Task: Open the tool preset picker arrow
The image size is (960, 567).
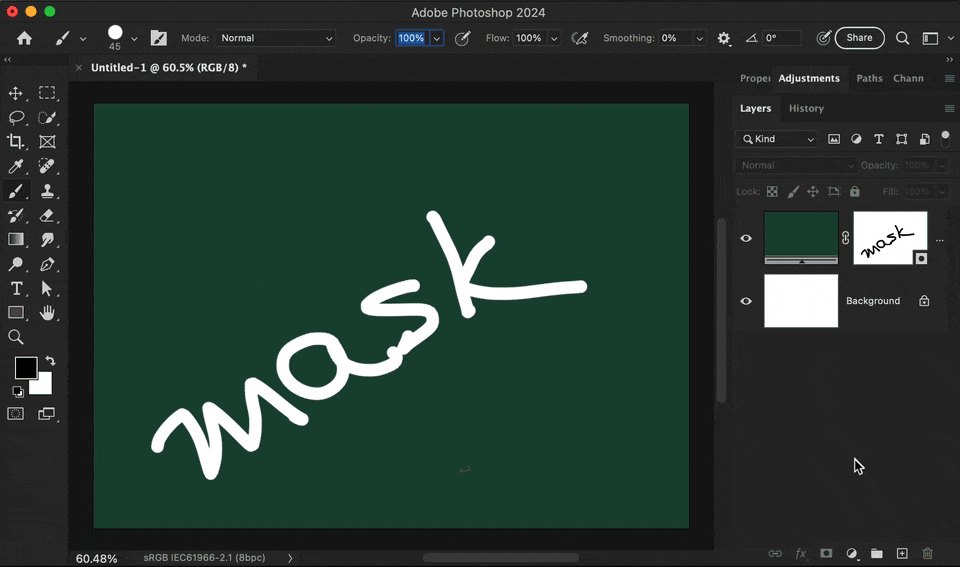Action: click(x=83, y=39)
